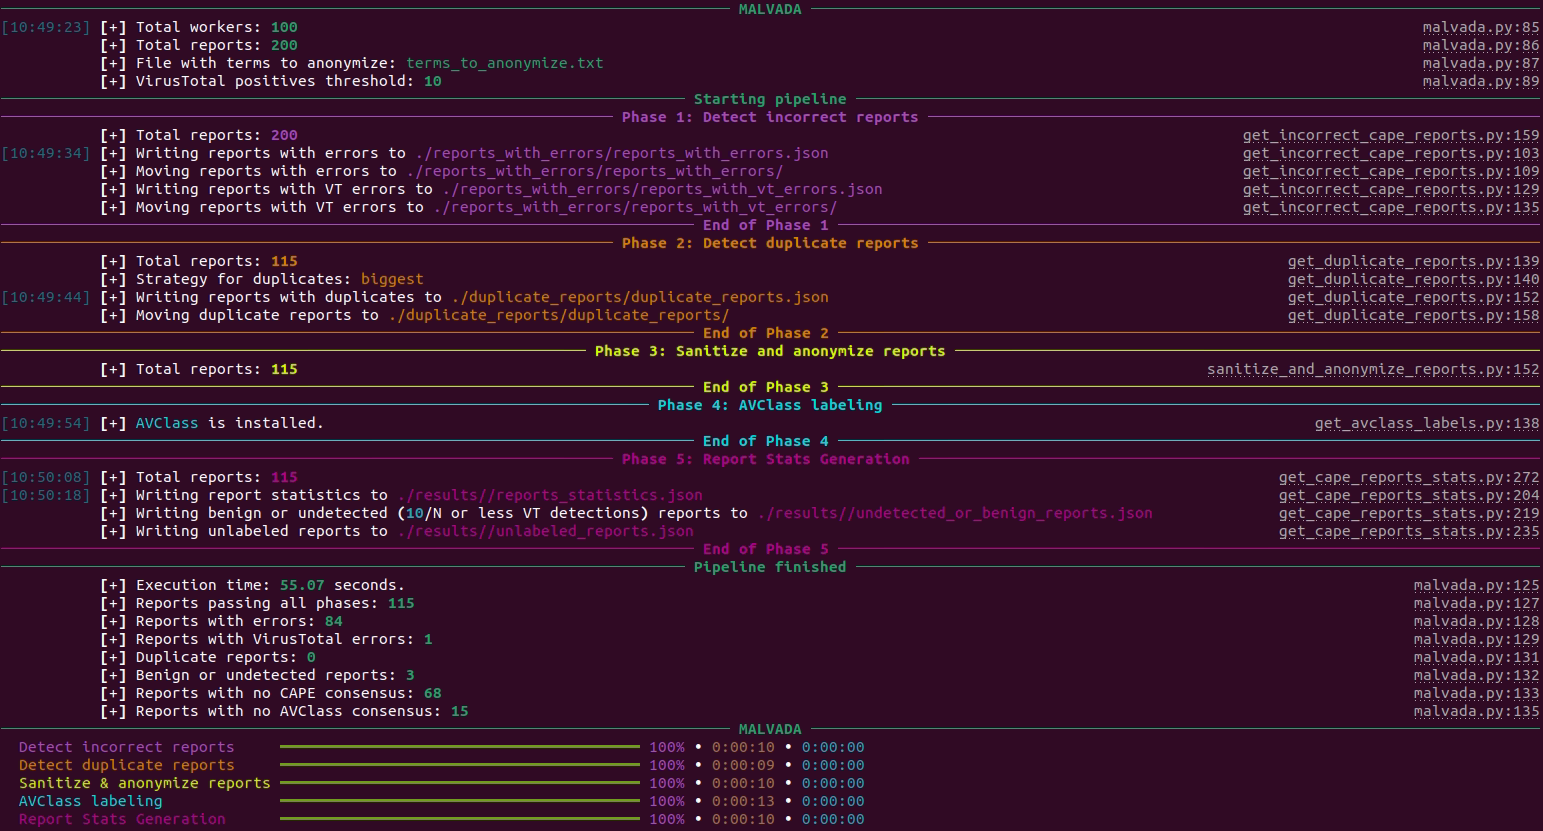Select the duplicates strategy value biggest

(x=392, y=279)
